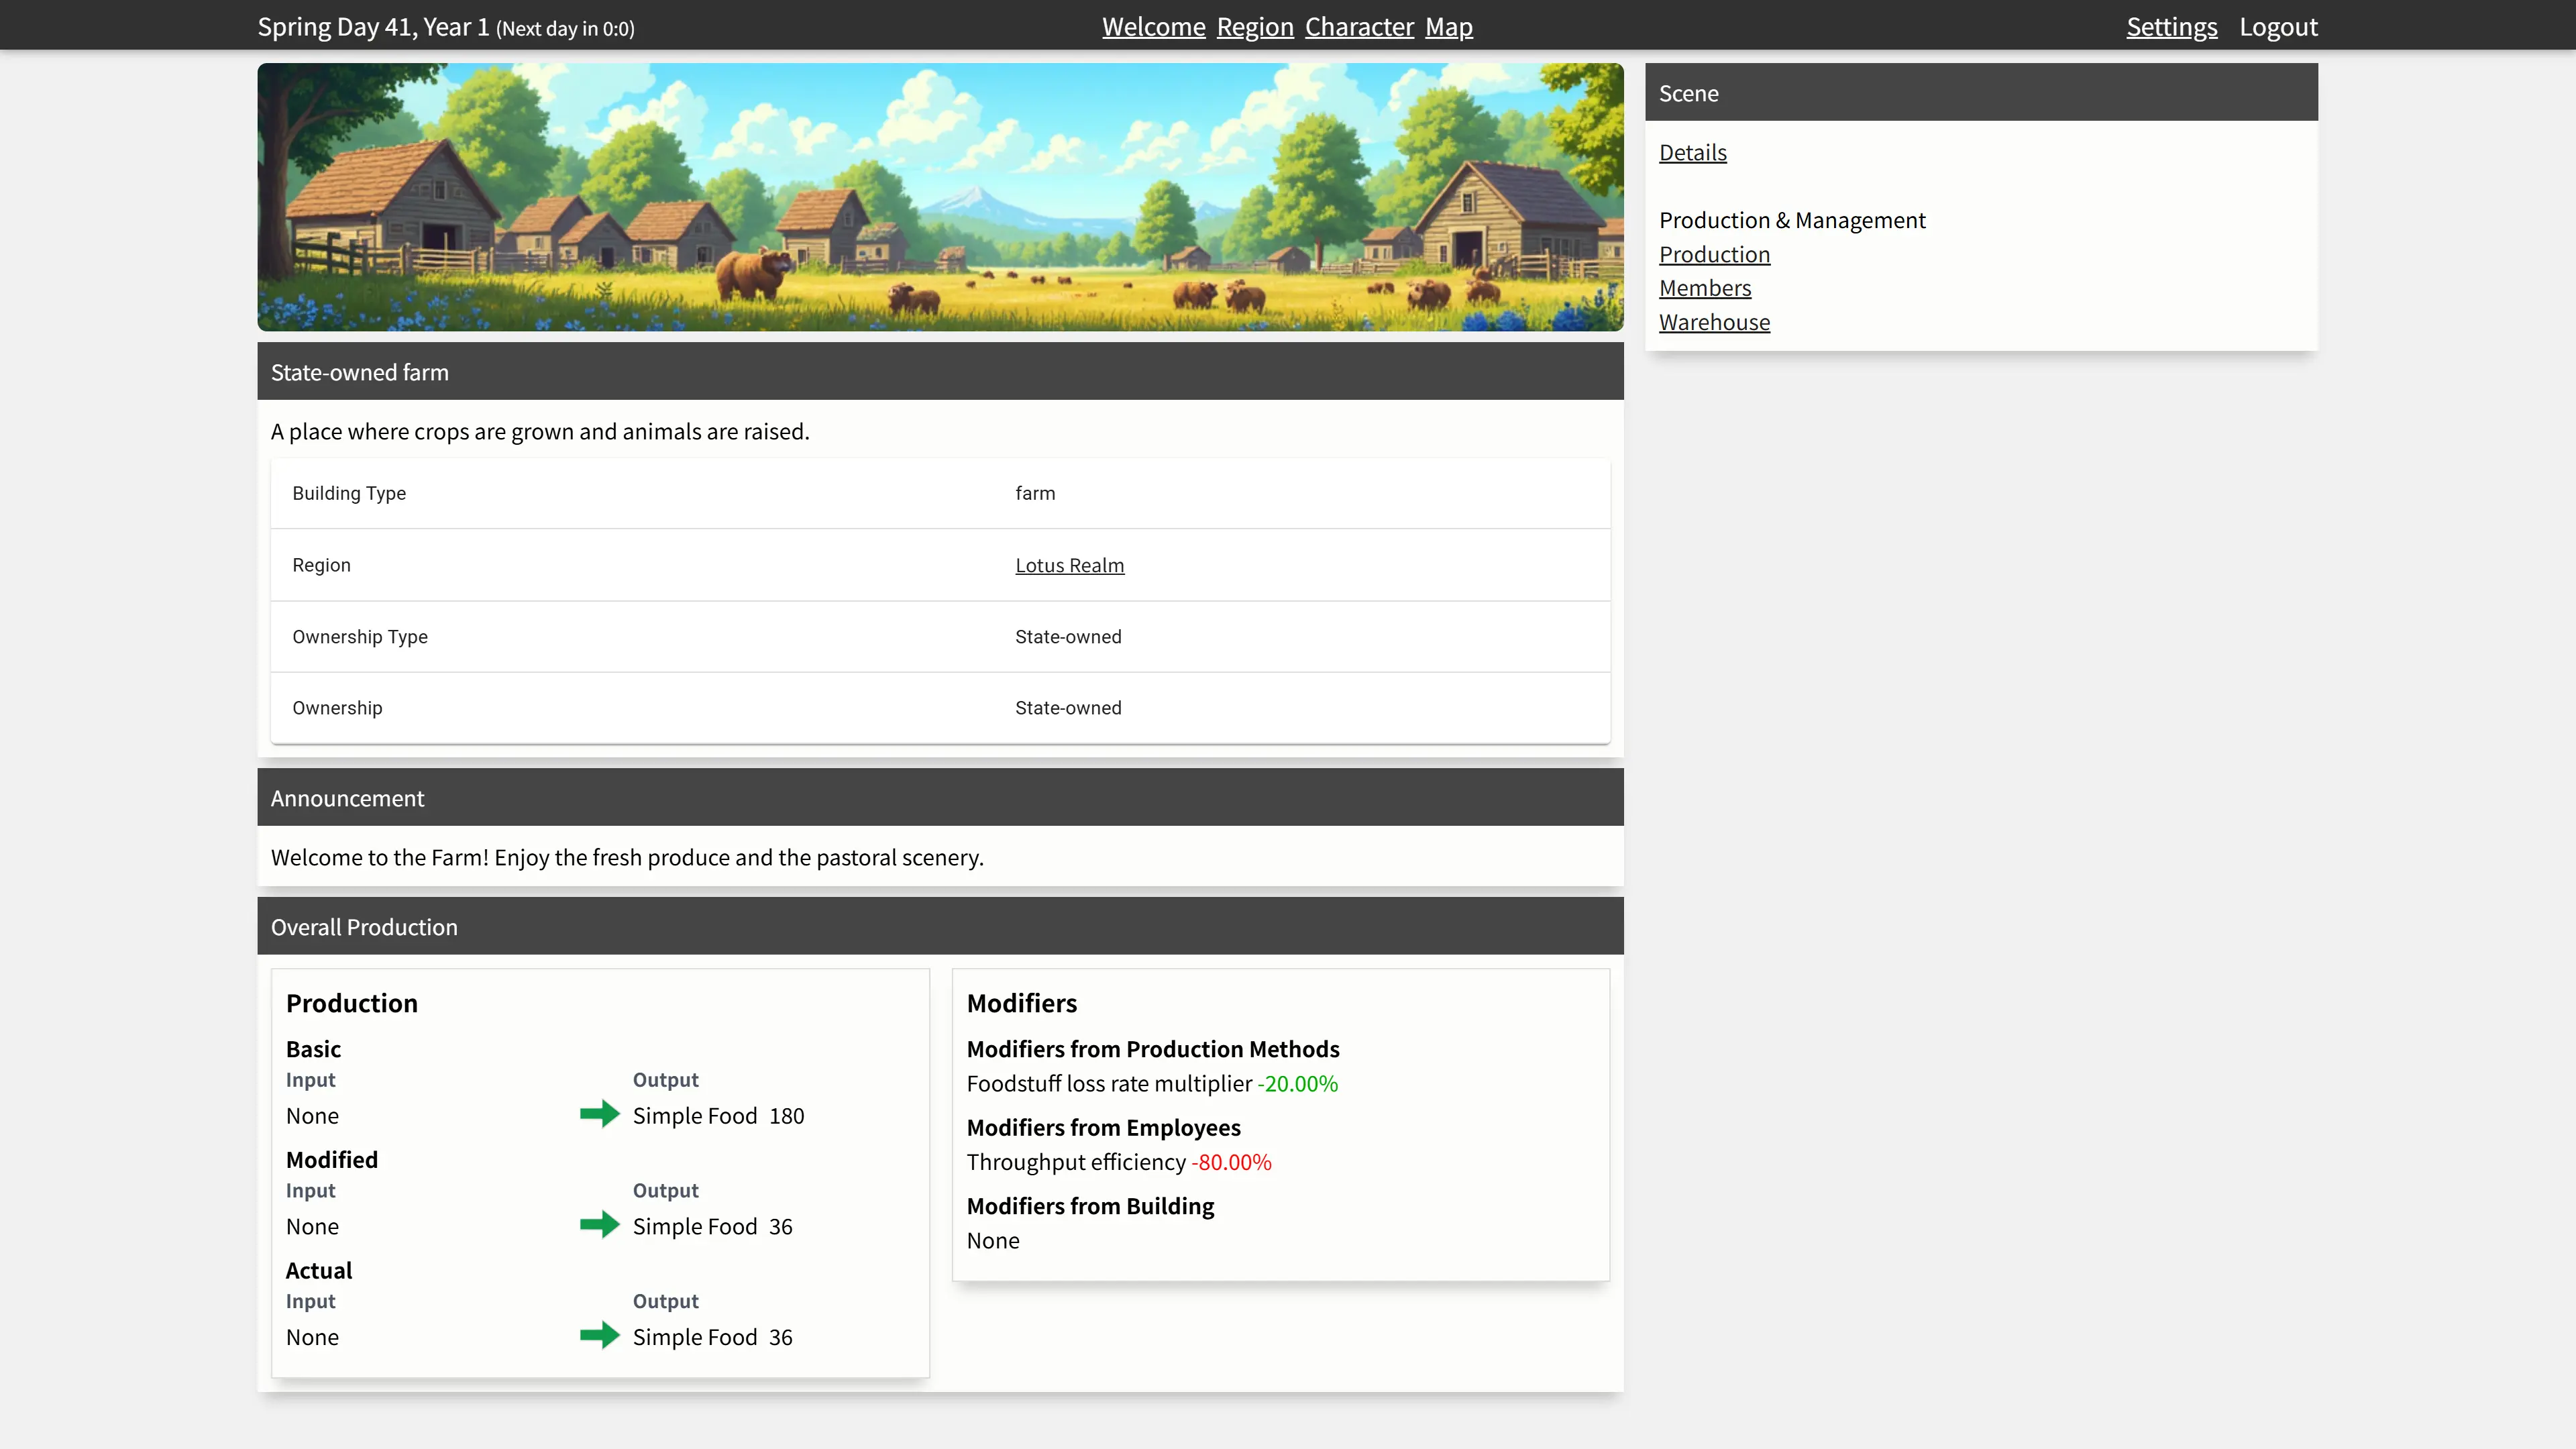Click the 'Production & Management' label
2576x1449 pixels.
pos(1792,220)
